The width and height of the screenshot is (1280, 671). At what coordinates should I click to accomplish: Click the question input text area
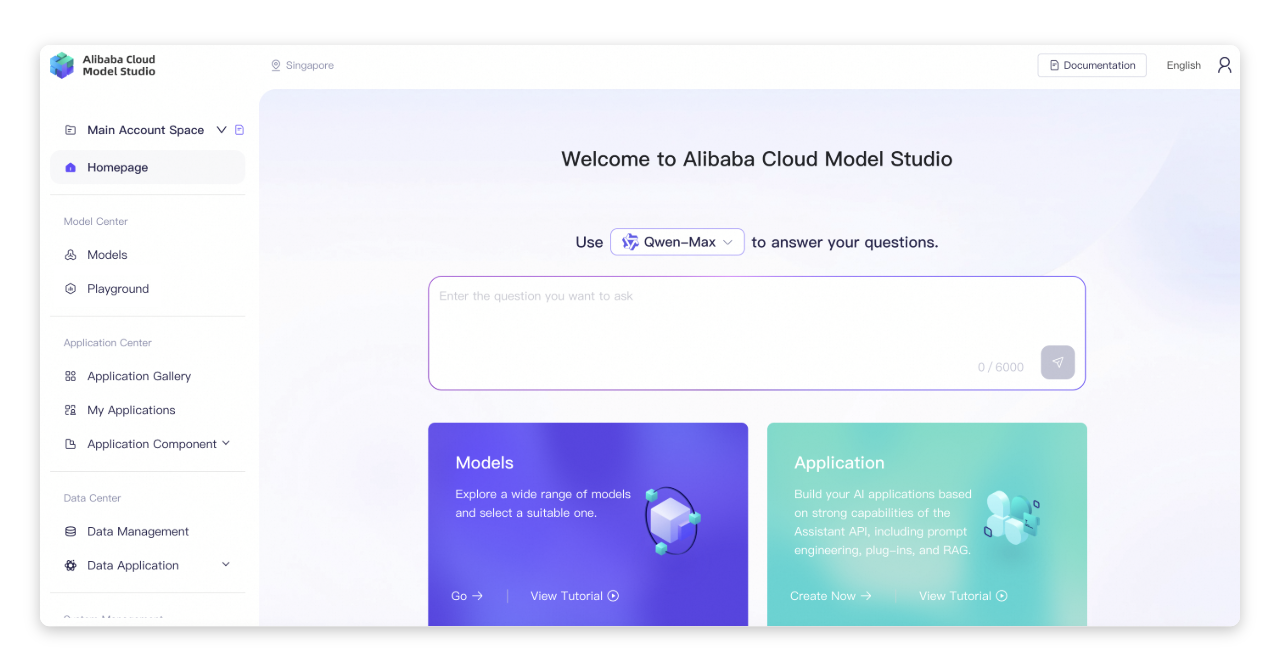pos(757,333)
